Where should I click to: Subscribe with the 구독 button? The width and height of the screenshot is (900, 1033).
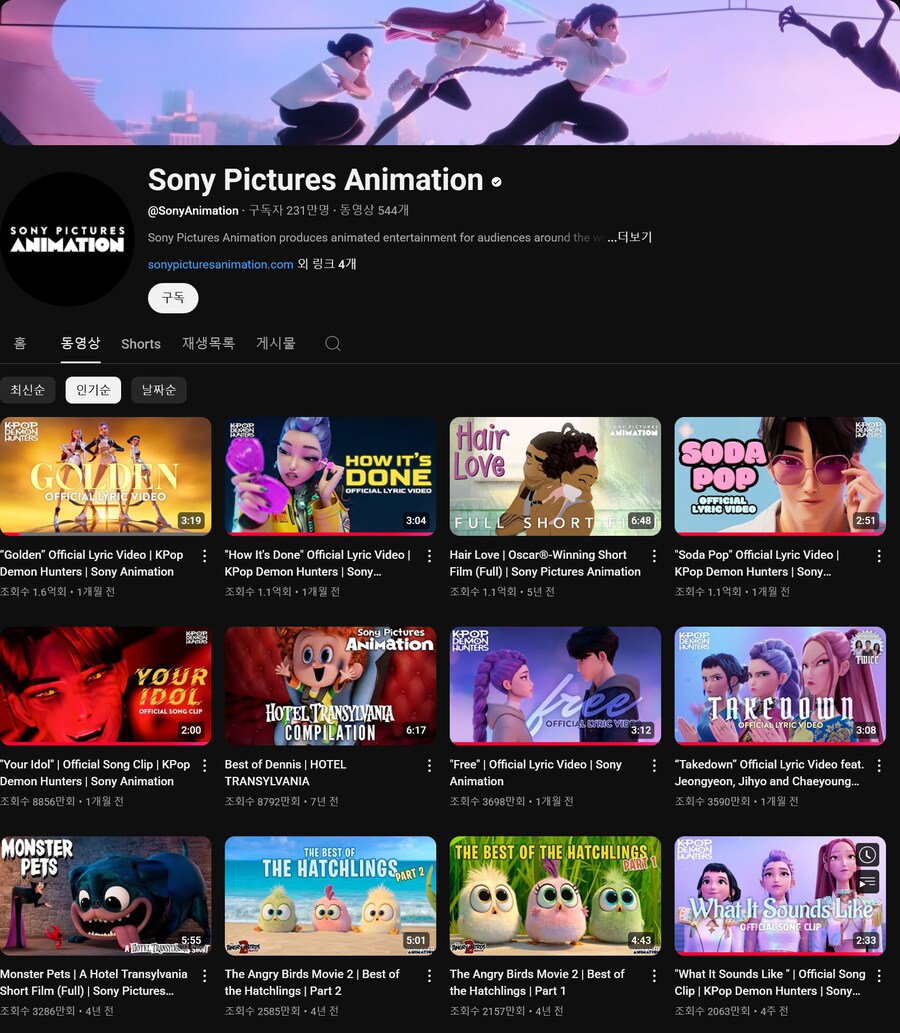pyautogui.click(x=173, y=298)
